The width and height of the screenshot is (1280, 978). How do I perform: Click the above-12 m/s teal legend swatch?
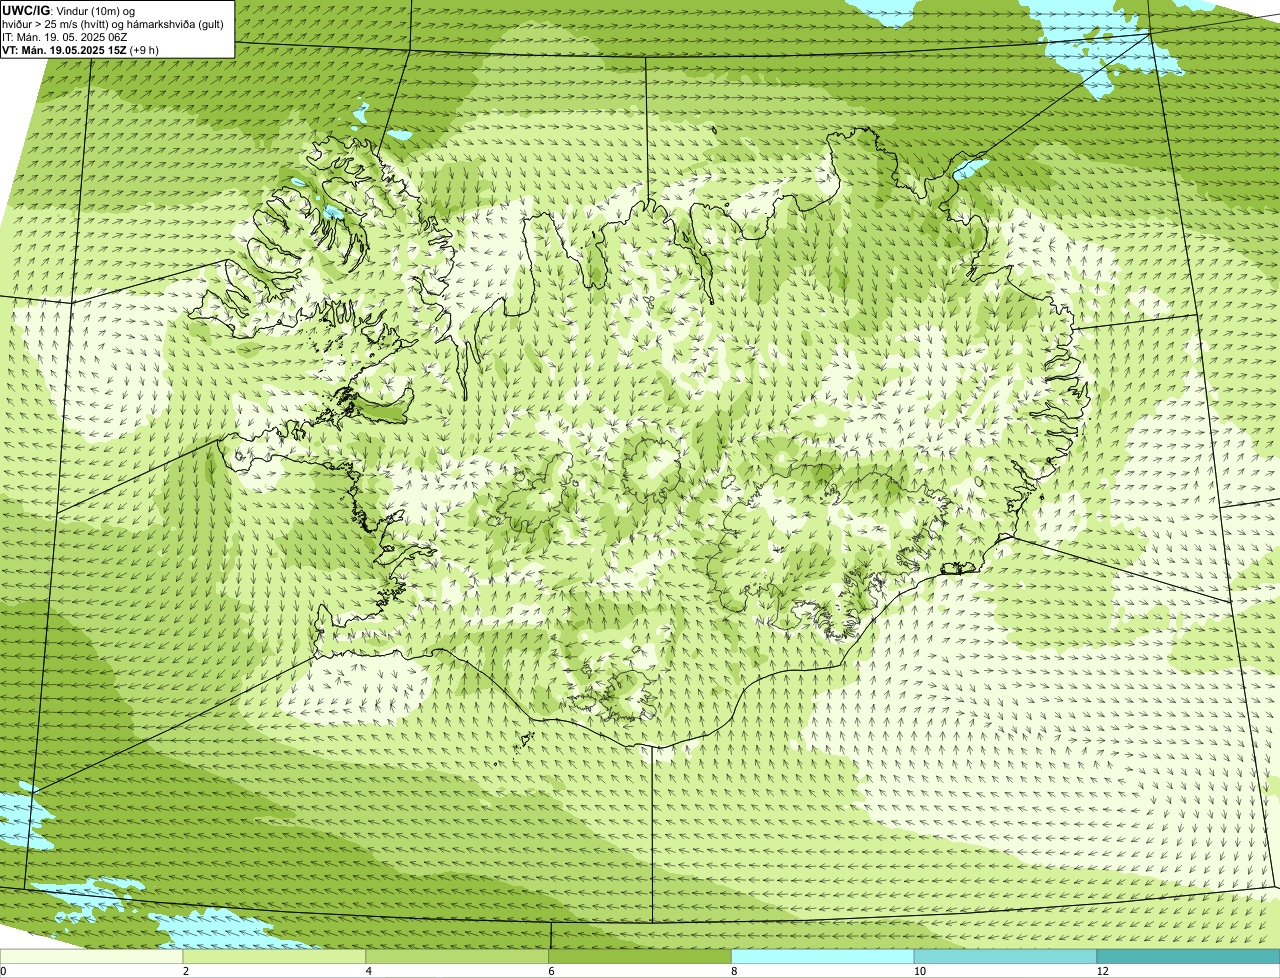[x=1188, y=956]
